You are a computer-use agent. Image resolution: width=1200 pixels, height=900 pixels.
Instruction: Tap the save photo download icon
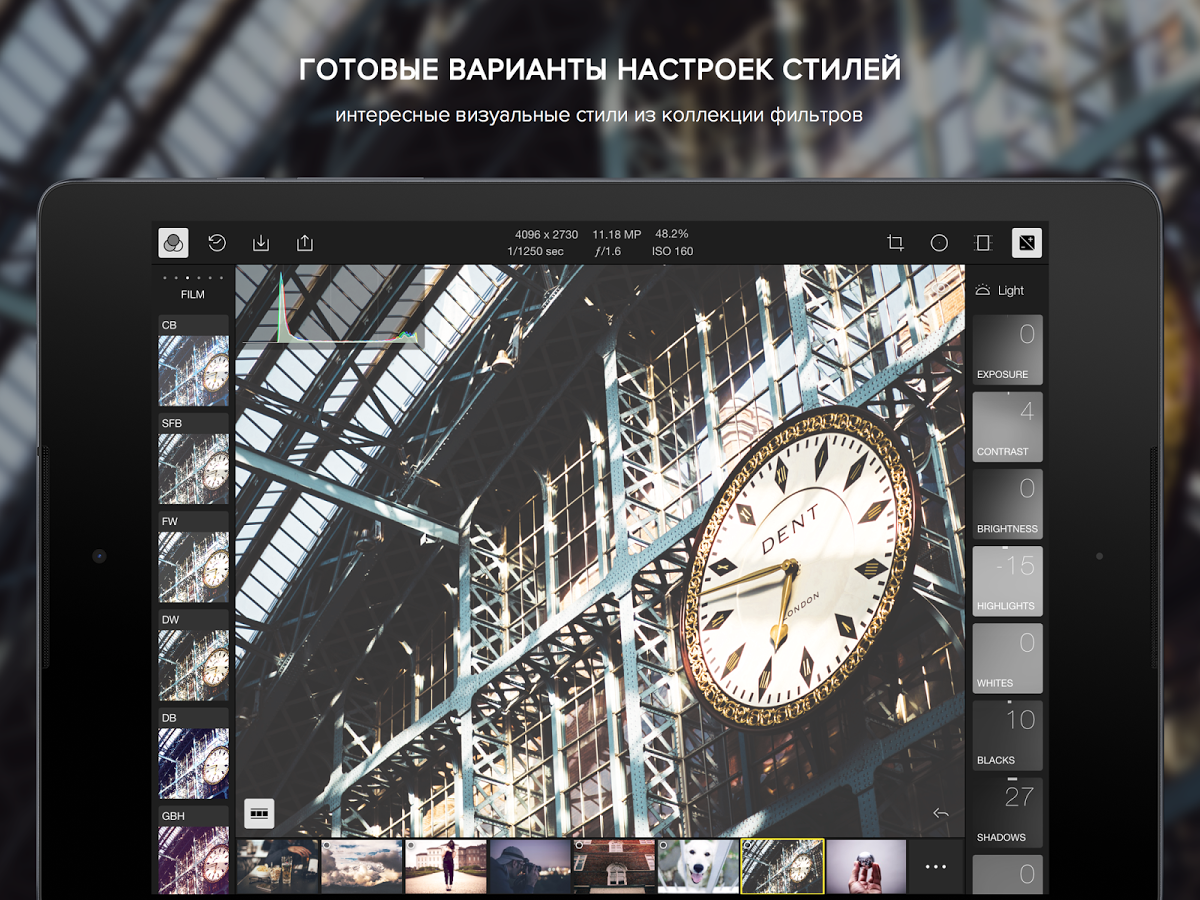[x=261, y=243]
